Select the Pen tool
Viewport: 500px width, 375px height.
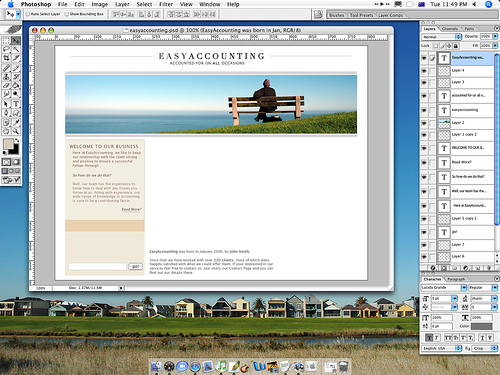(6, 113)
